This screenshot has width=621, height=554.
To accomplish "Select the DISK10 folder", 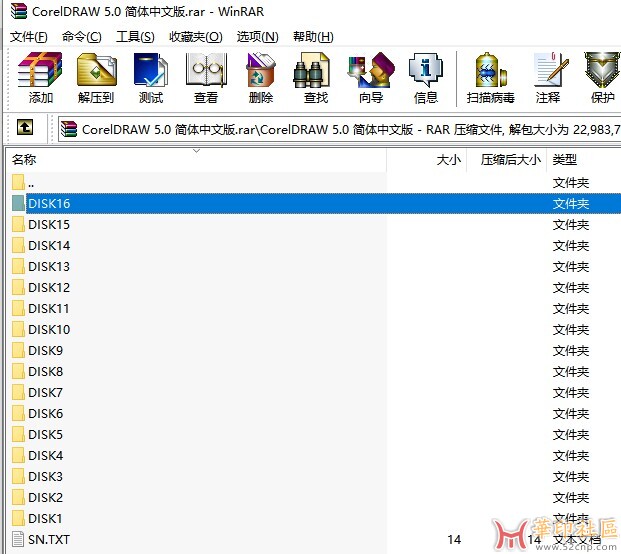I will [49, 329].
